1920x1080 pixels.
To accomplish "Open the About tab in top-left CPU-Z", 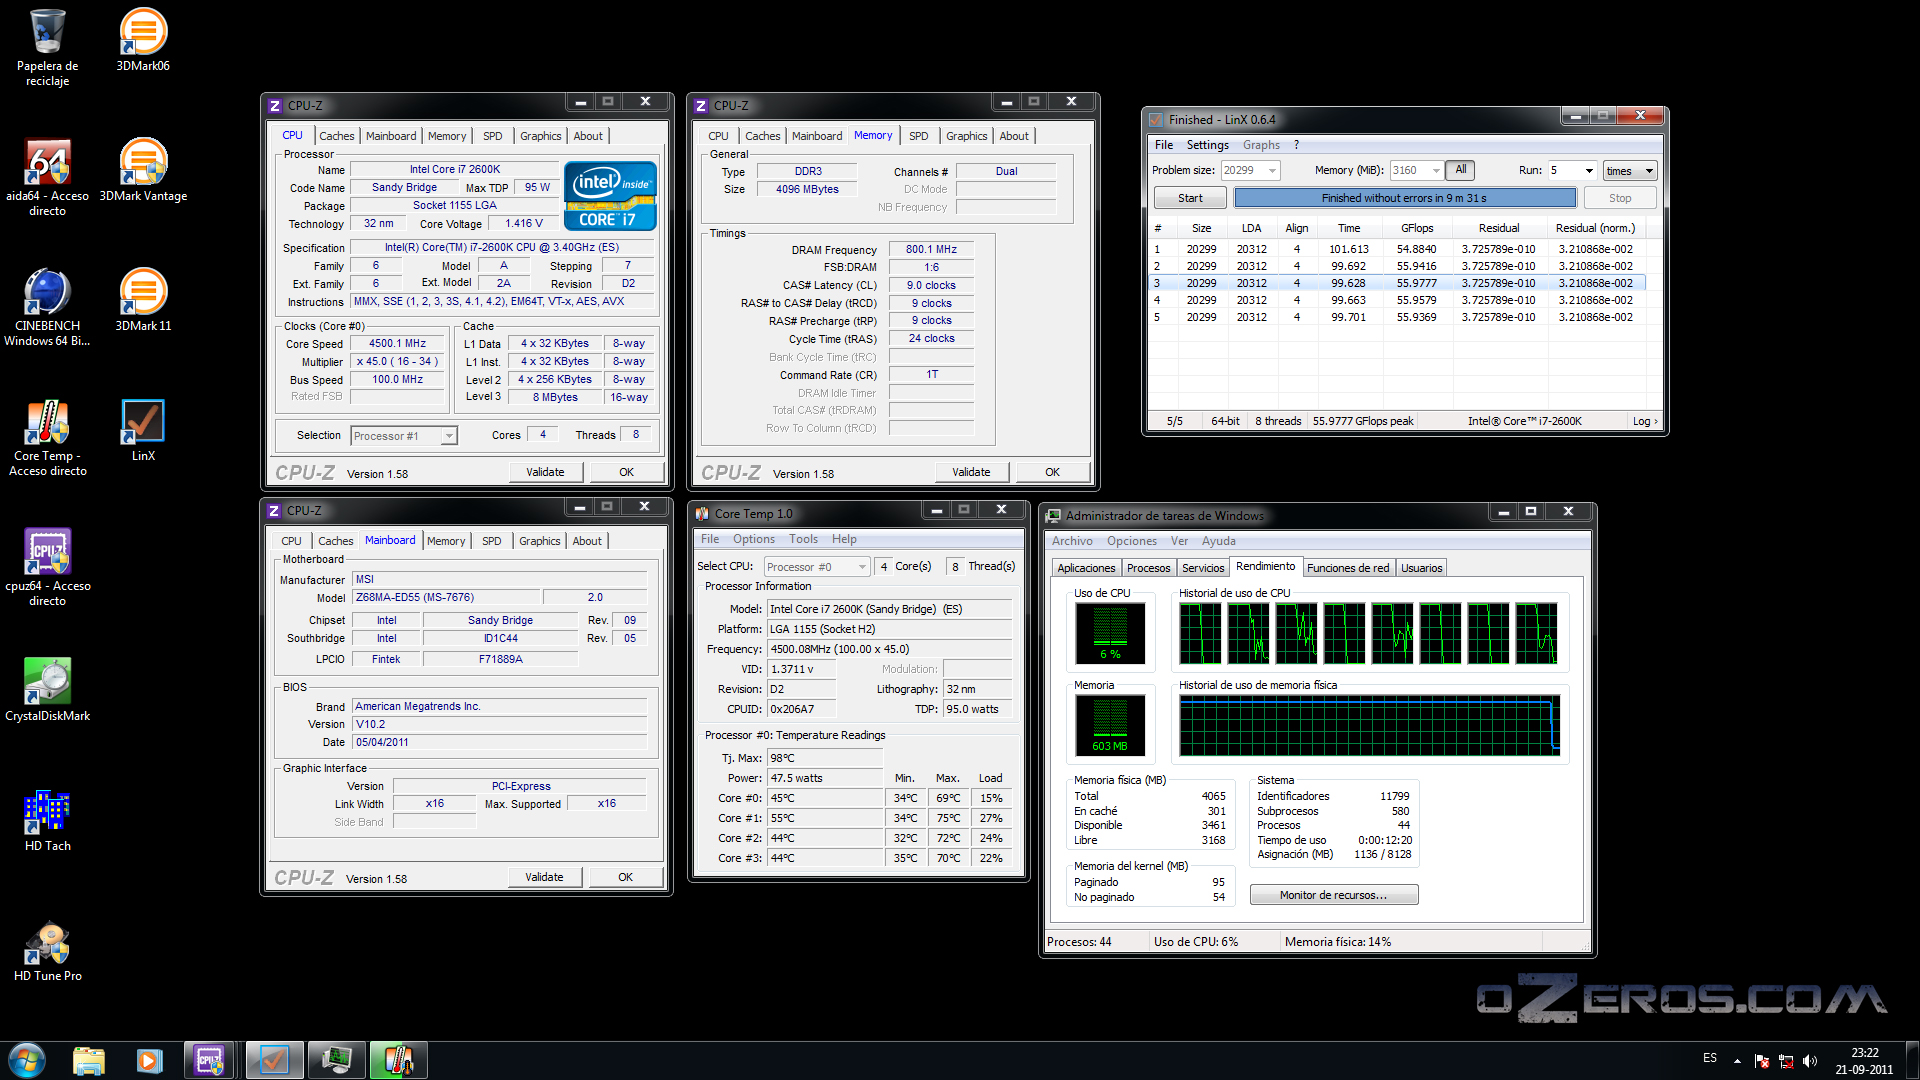I will (588, 136).
